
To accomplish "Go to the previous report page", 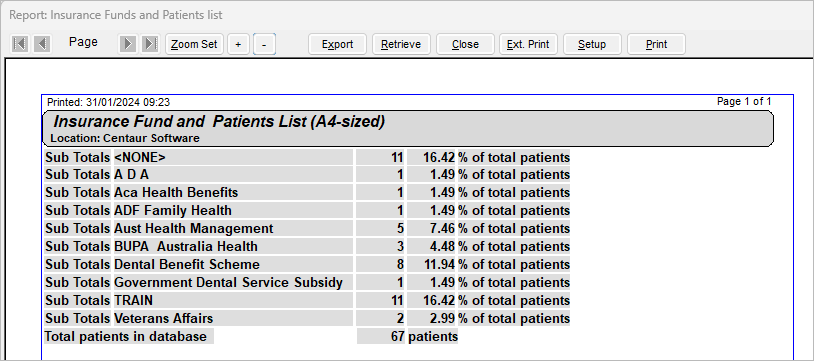I will click(42, 44).
